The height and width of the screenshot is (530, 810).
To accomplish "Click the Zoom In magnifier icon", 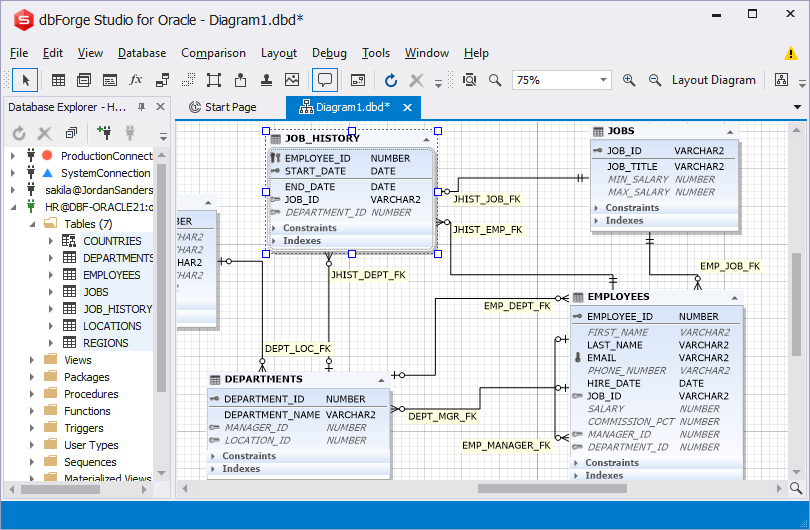I will pos(629,80).
